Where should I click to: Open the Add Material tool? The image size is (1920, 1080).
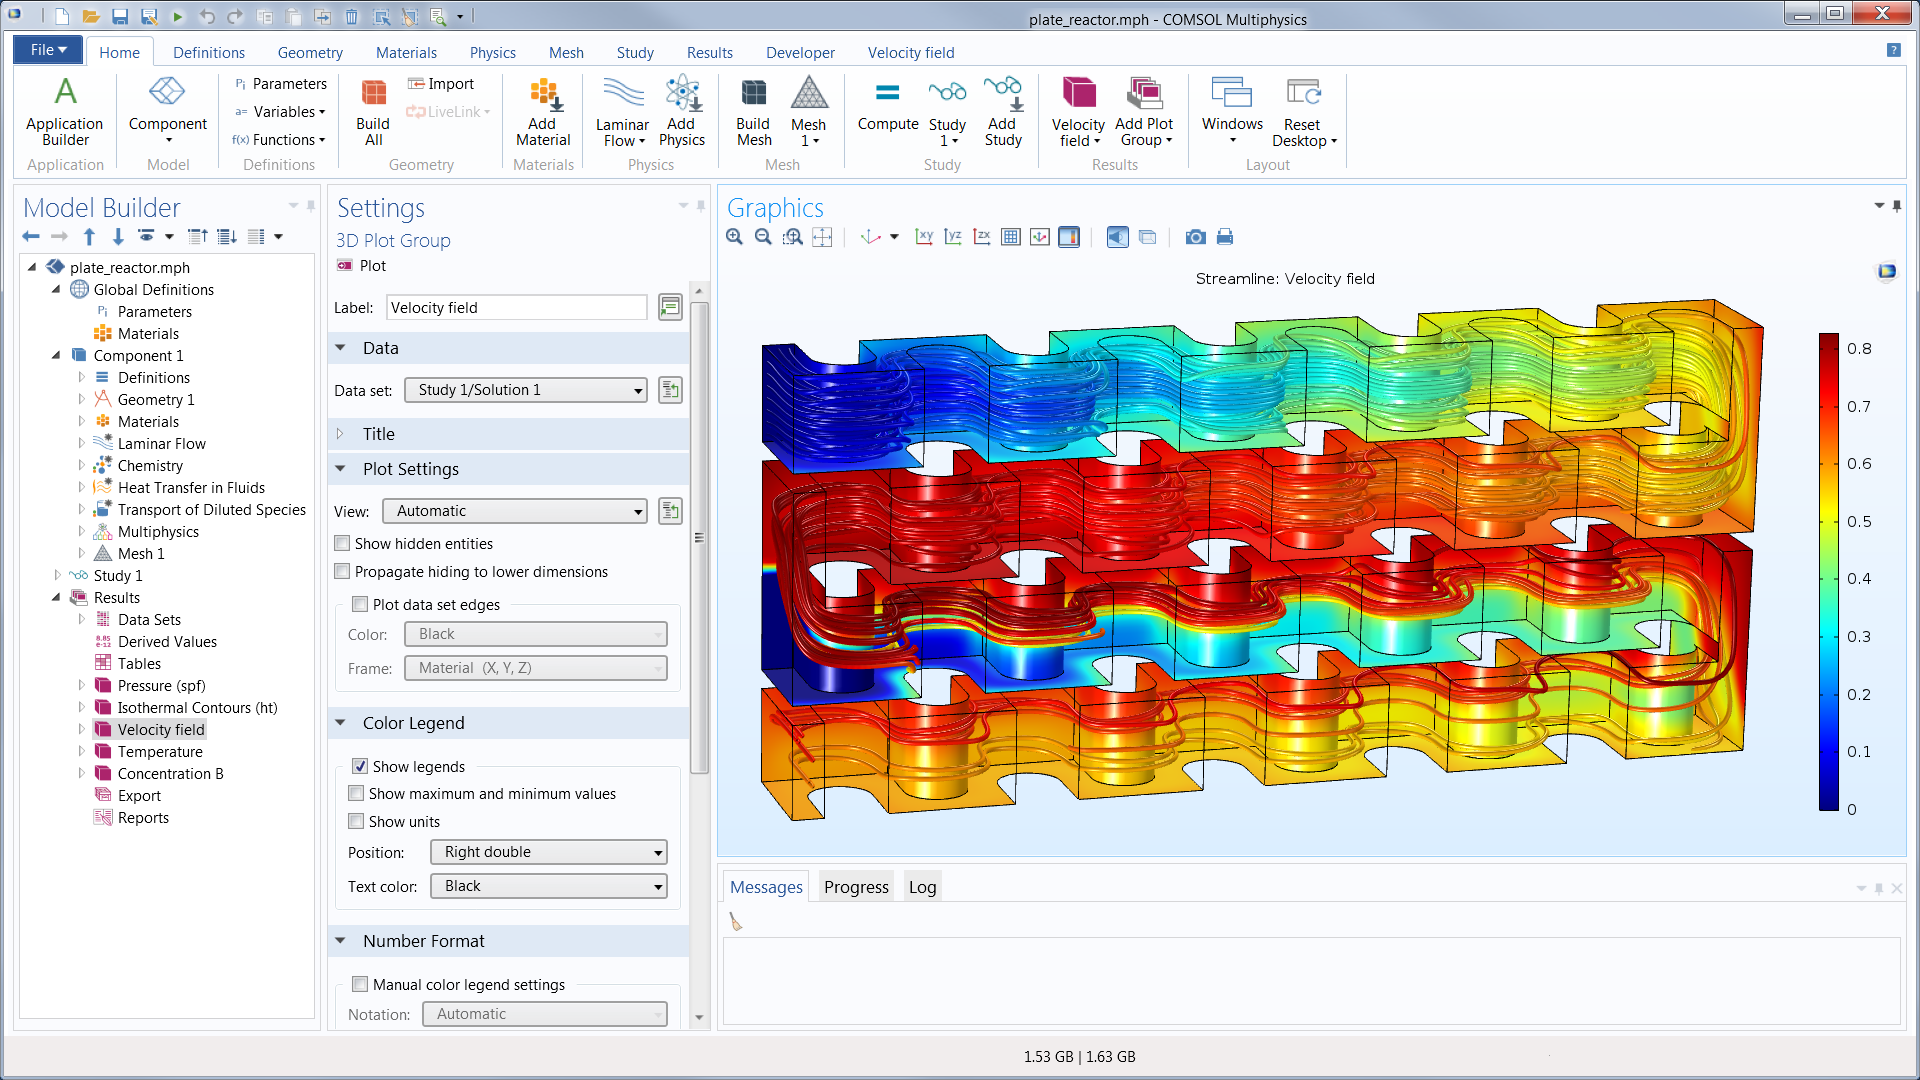(542, 110)
